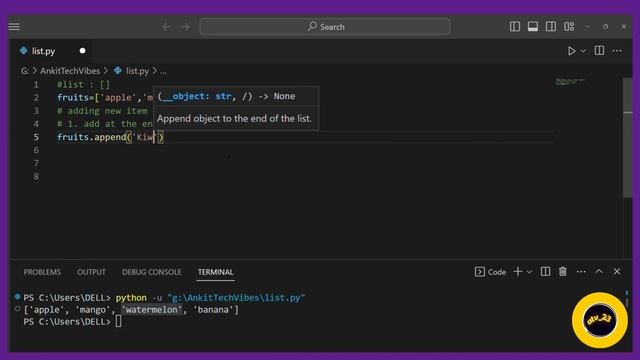Split the terminal pane
The height and width of the screenshot is (360, 640).
[x=545, y=271]
